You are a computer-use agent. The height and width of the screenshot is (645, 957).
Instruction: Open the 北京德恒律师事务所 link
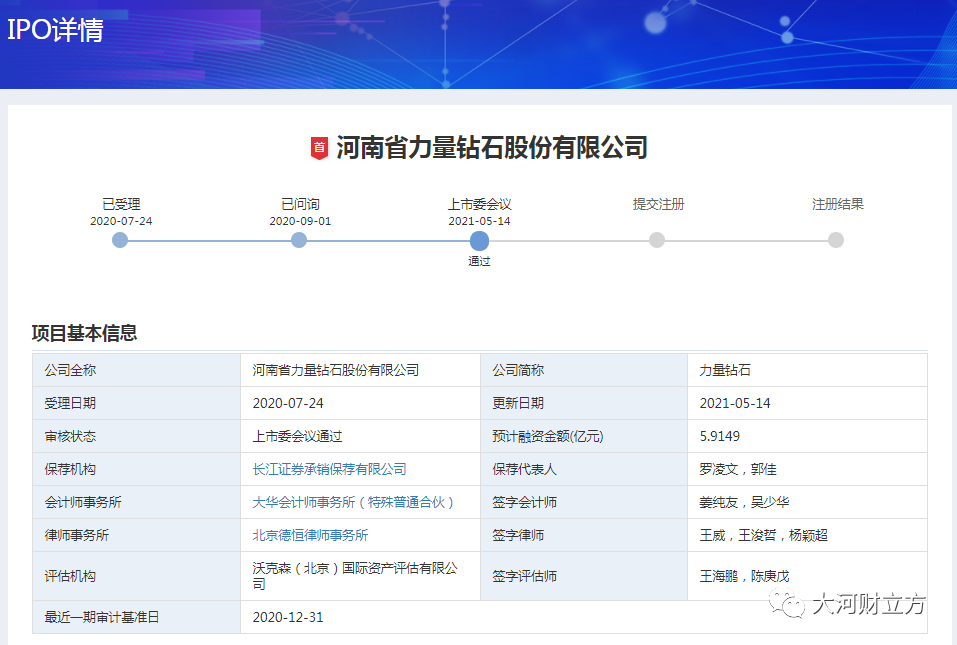pyautogui.click(x=311, y=535)
